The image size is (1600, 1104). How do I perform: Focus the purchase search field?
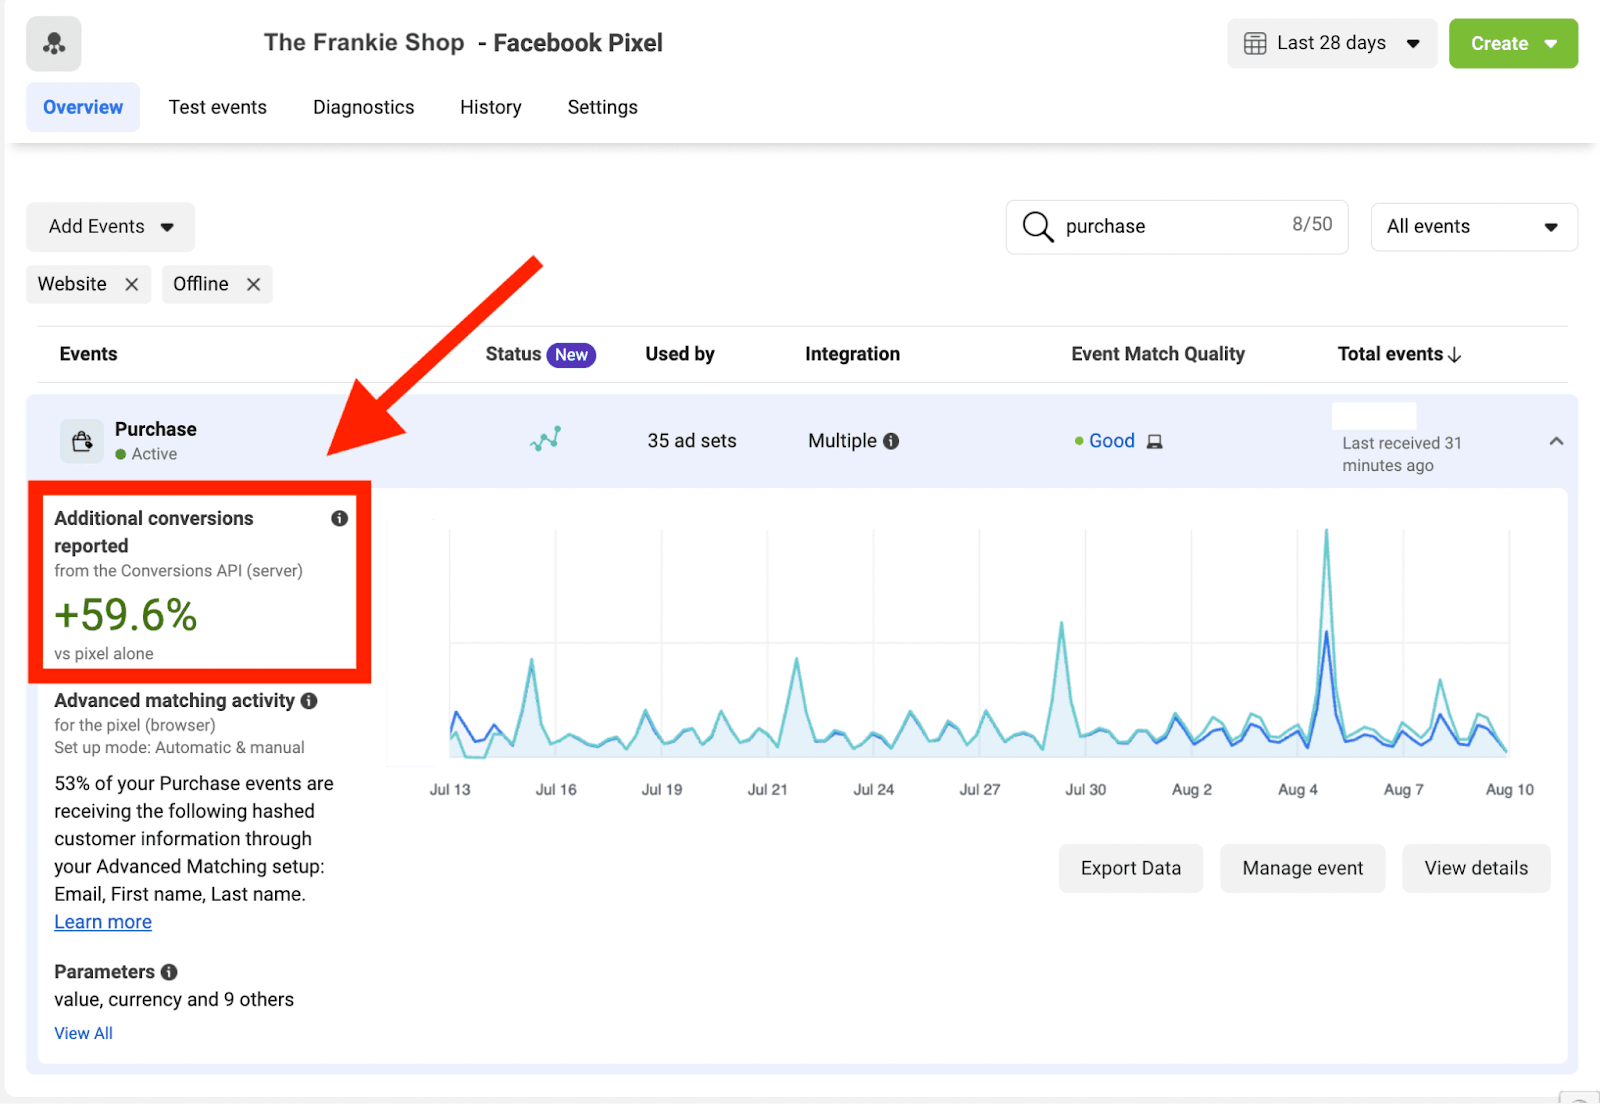coord(1177,227)
